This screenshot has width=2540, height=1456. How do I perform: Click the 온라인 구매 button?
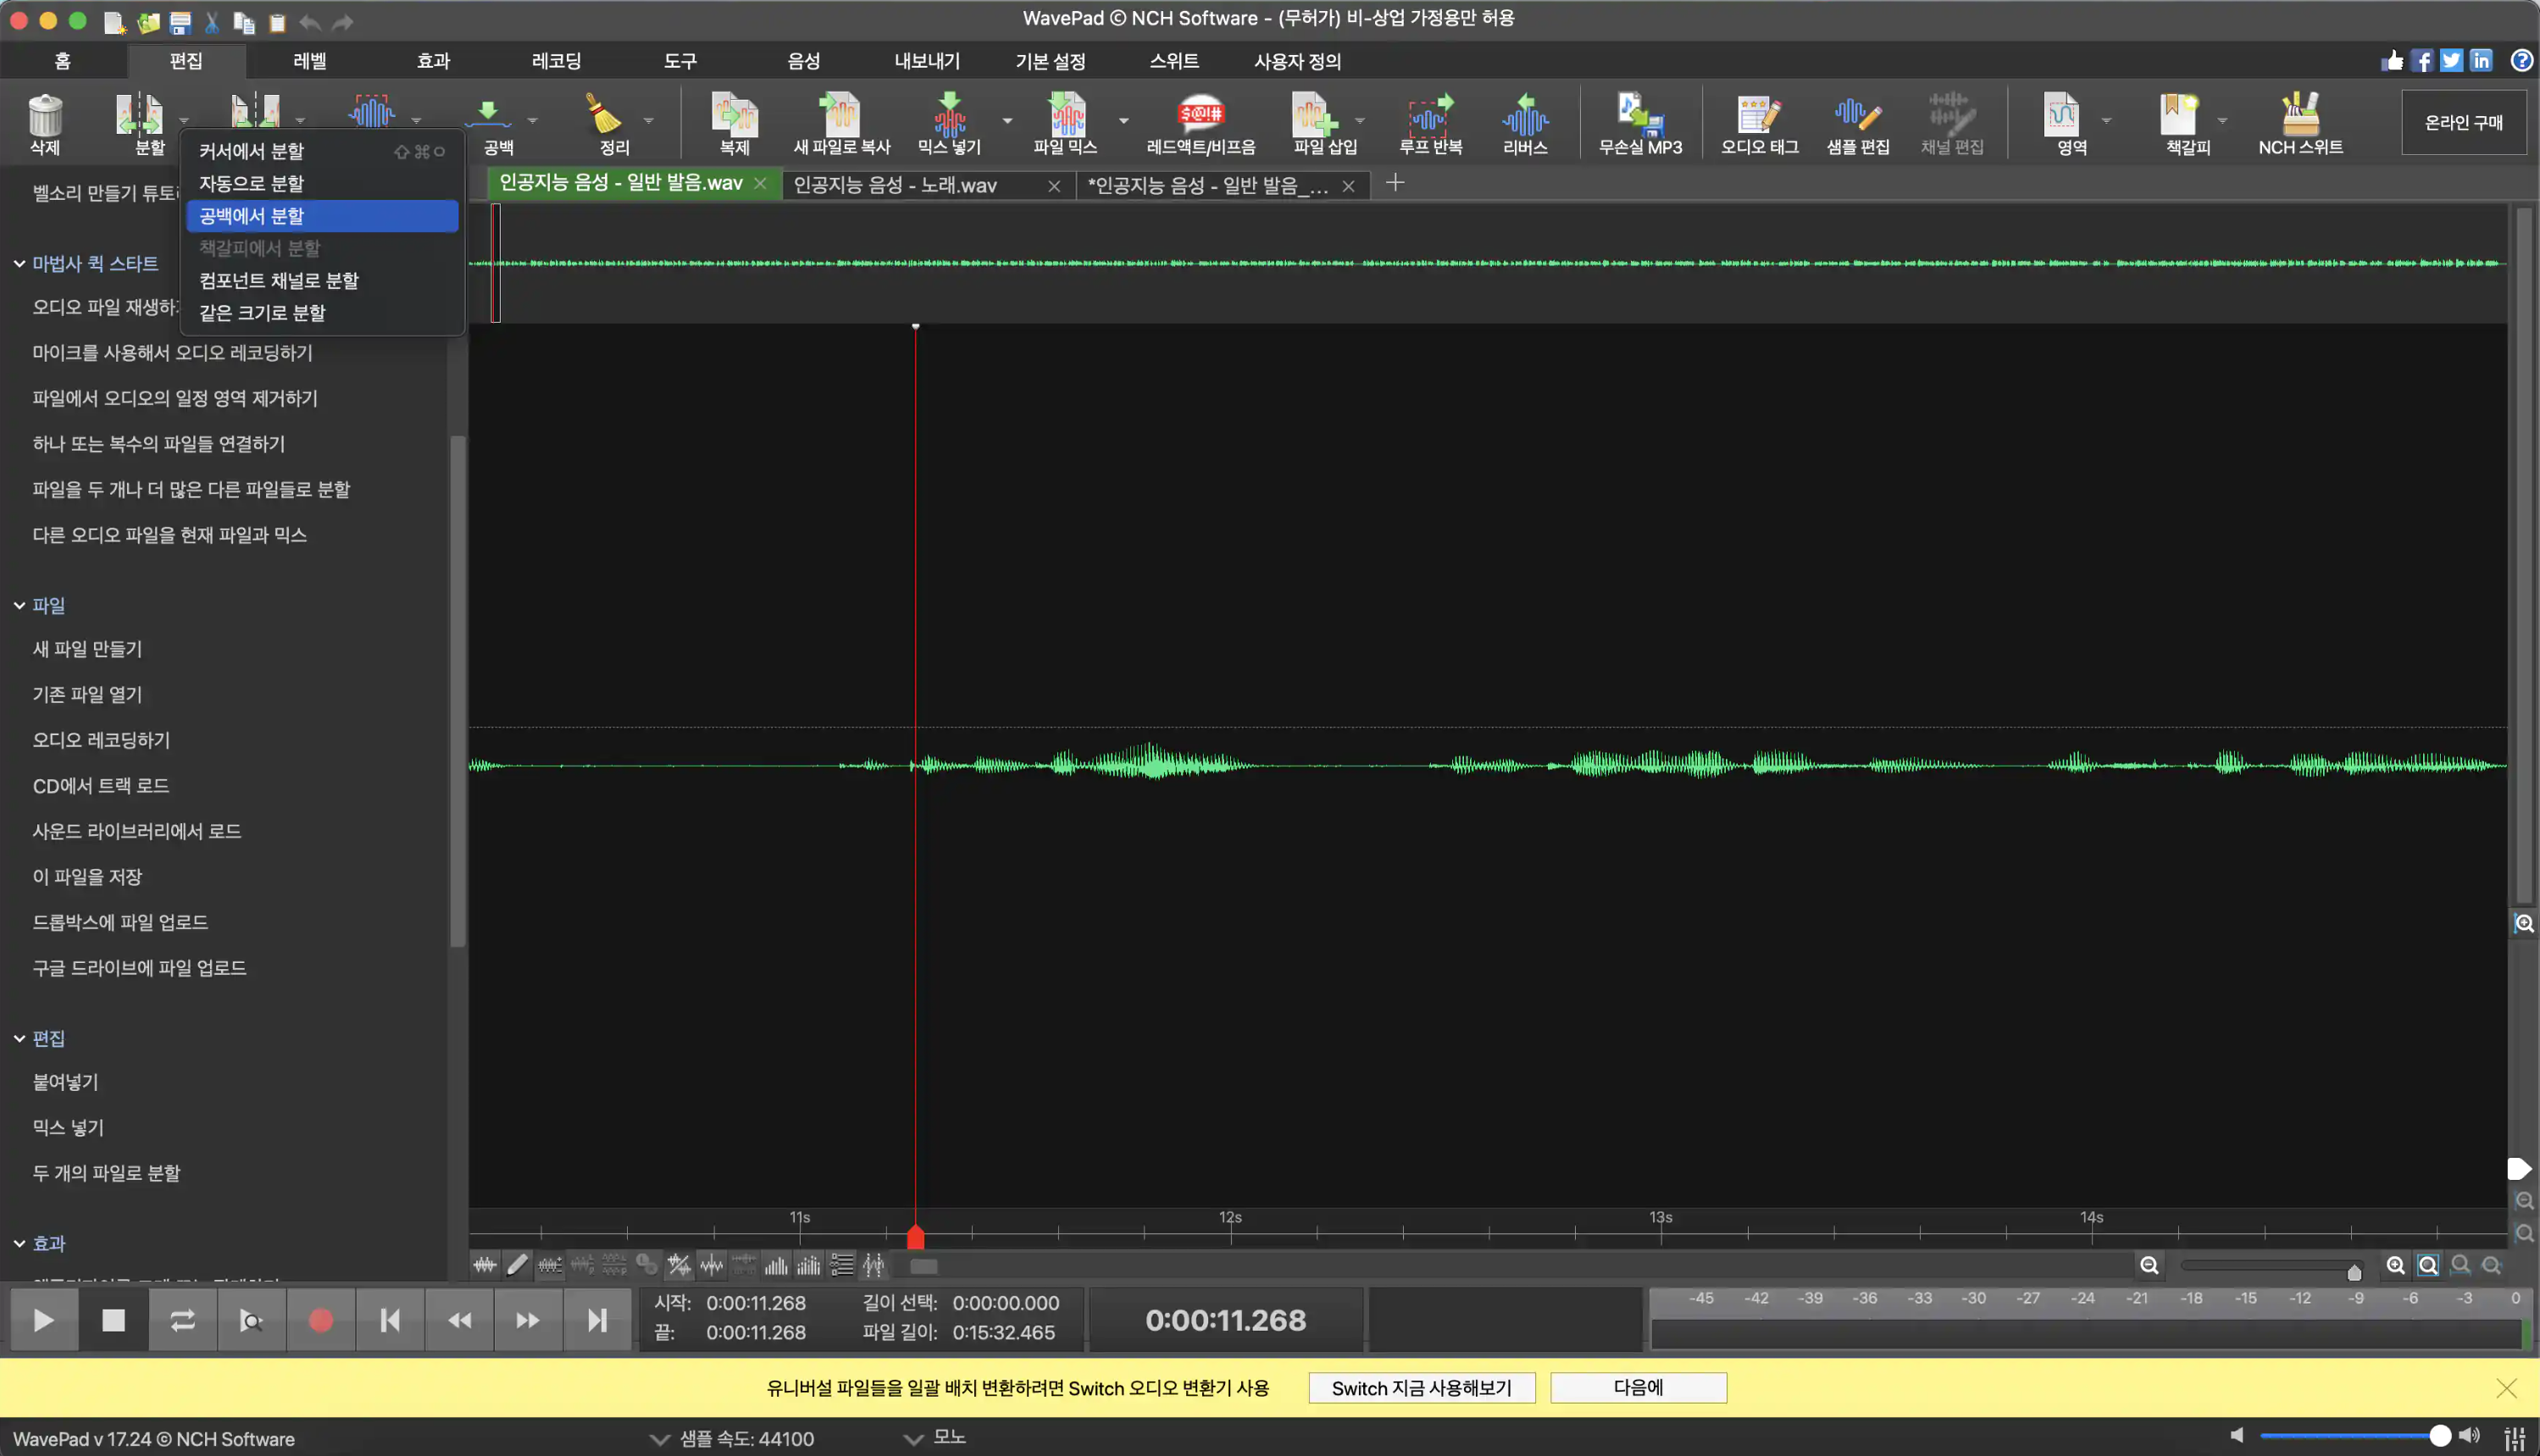click(2463, 122)
